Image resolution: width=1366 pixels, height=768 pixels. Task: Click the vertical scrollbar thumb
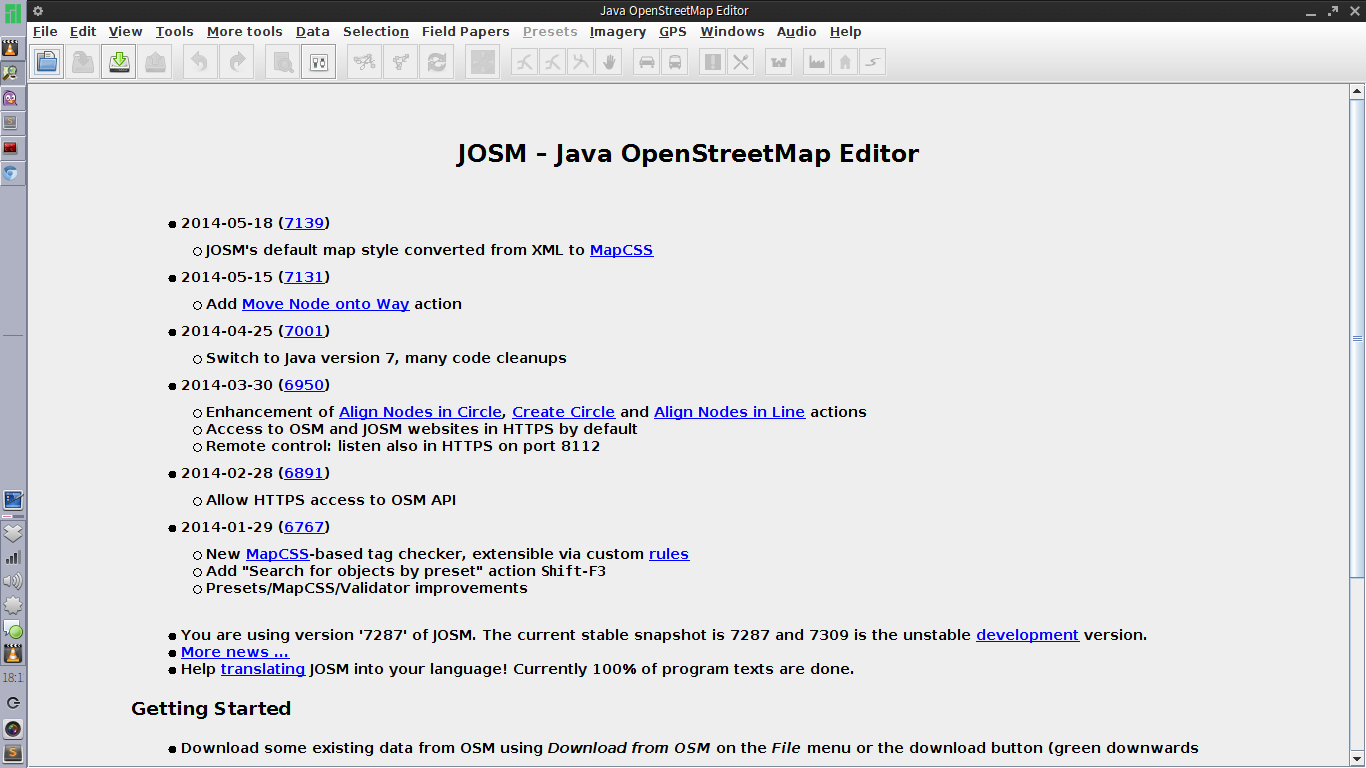coord(1357,338)
